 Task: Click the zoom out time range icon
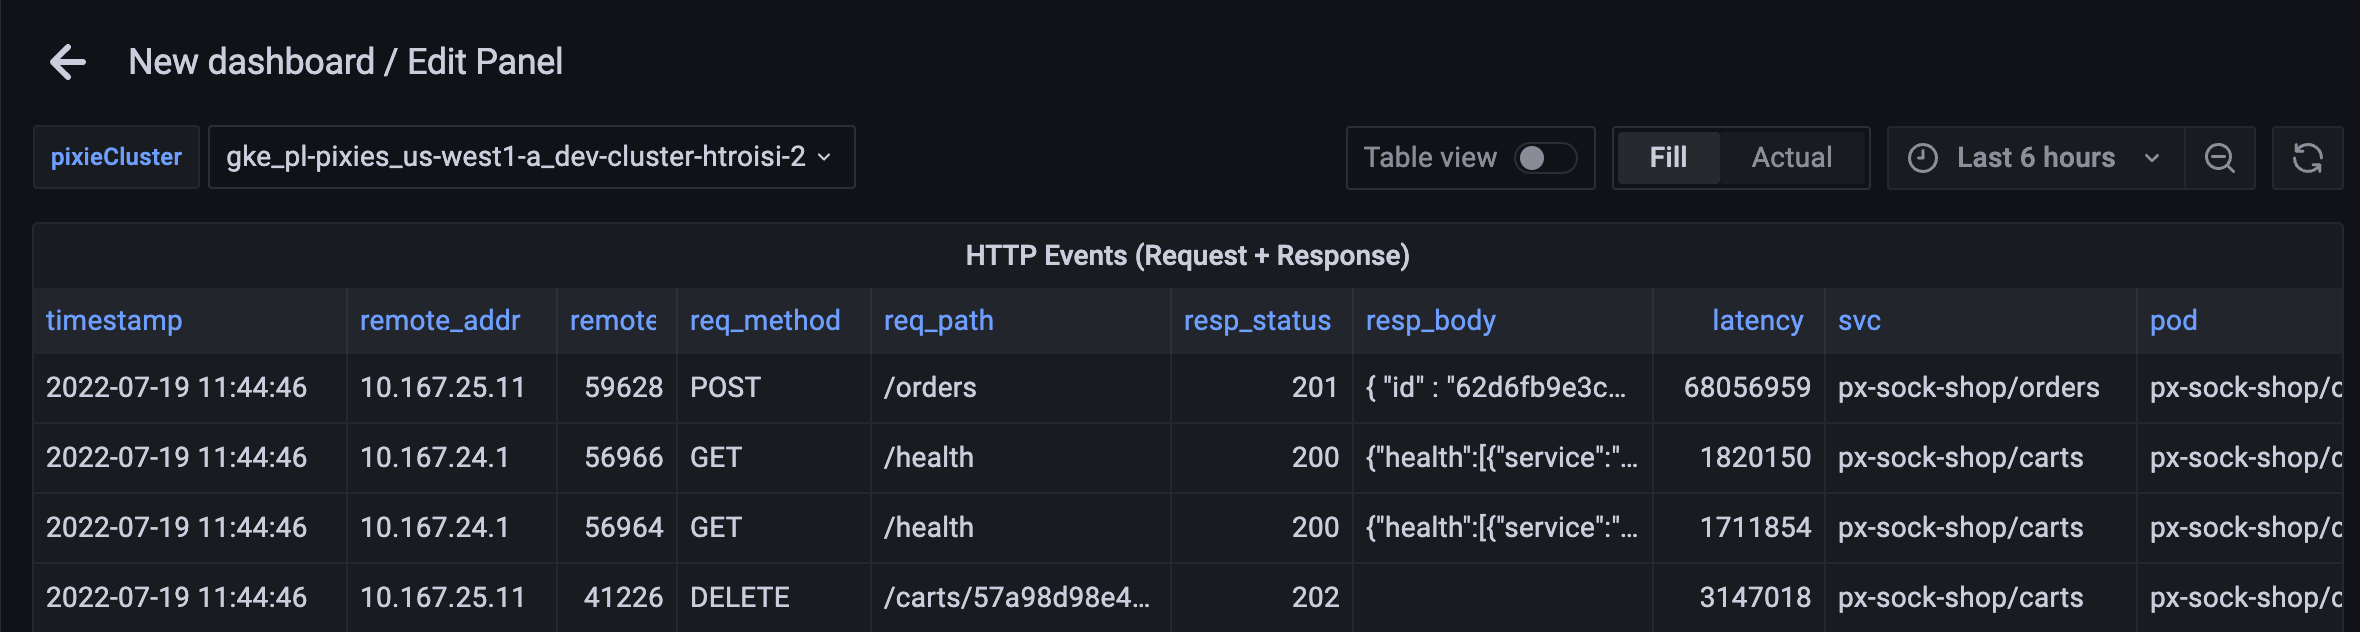2219,158
